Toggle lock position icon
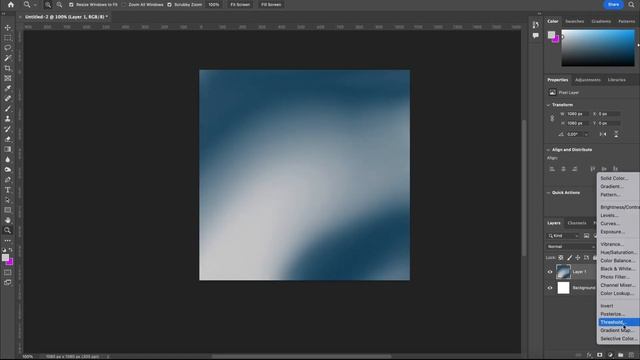Viewport: 640px width, 360px height. coord(578,258)
